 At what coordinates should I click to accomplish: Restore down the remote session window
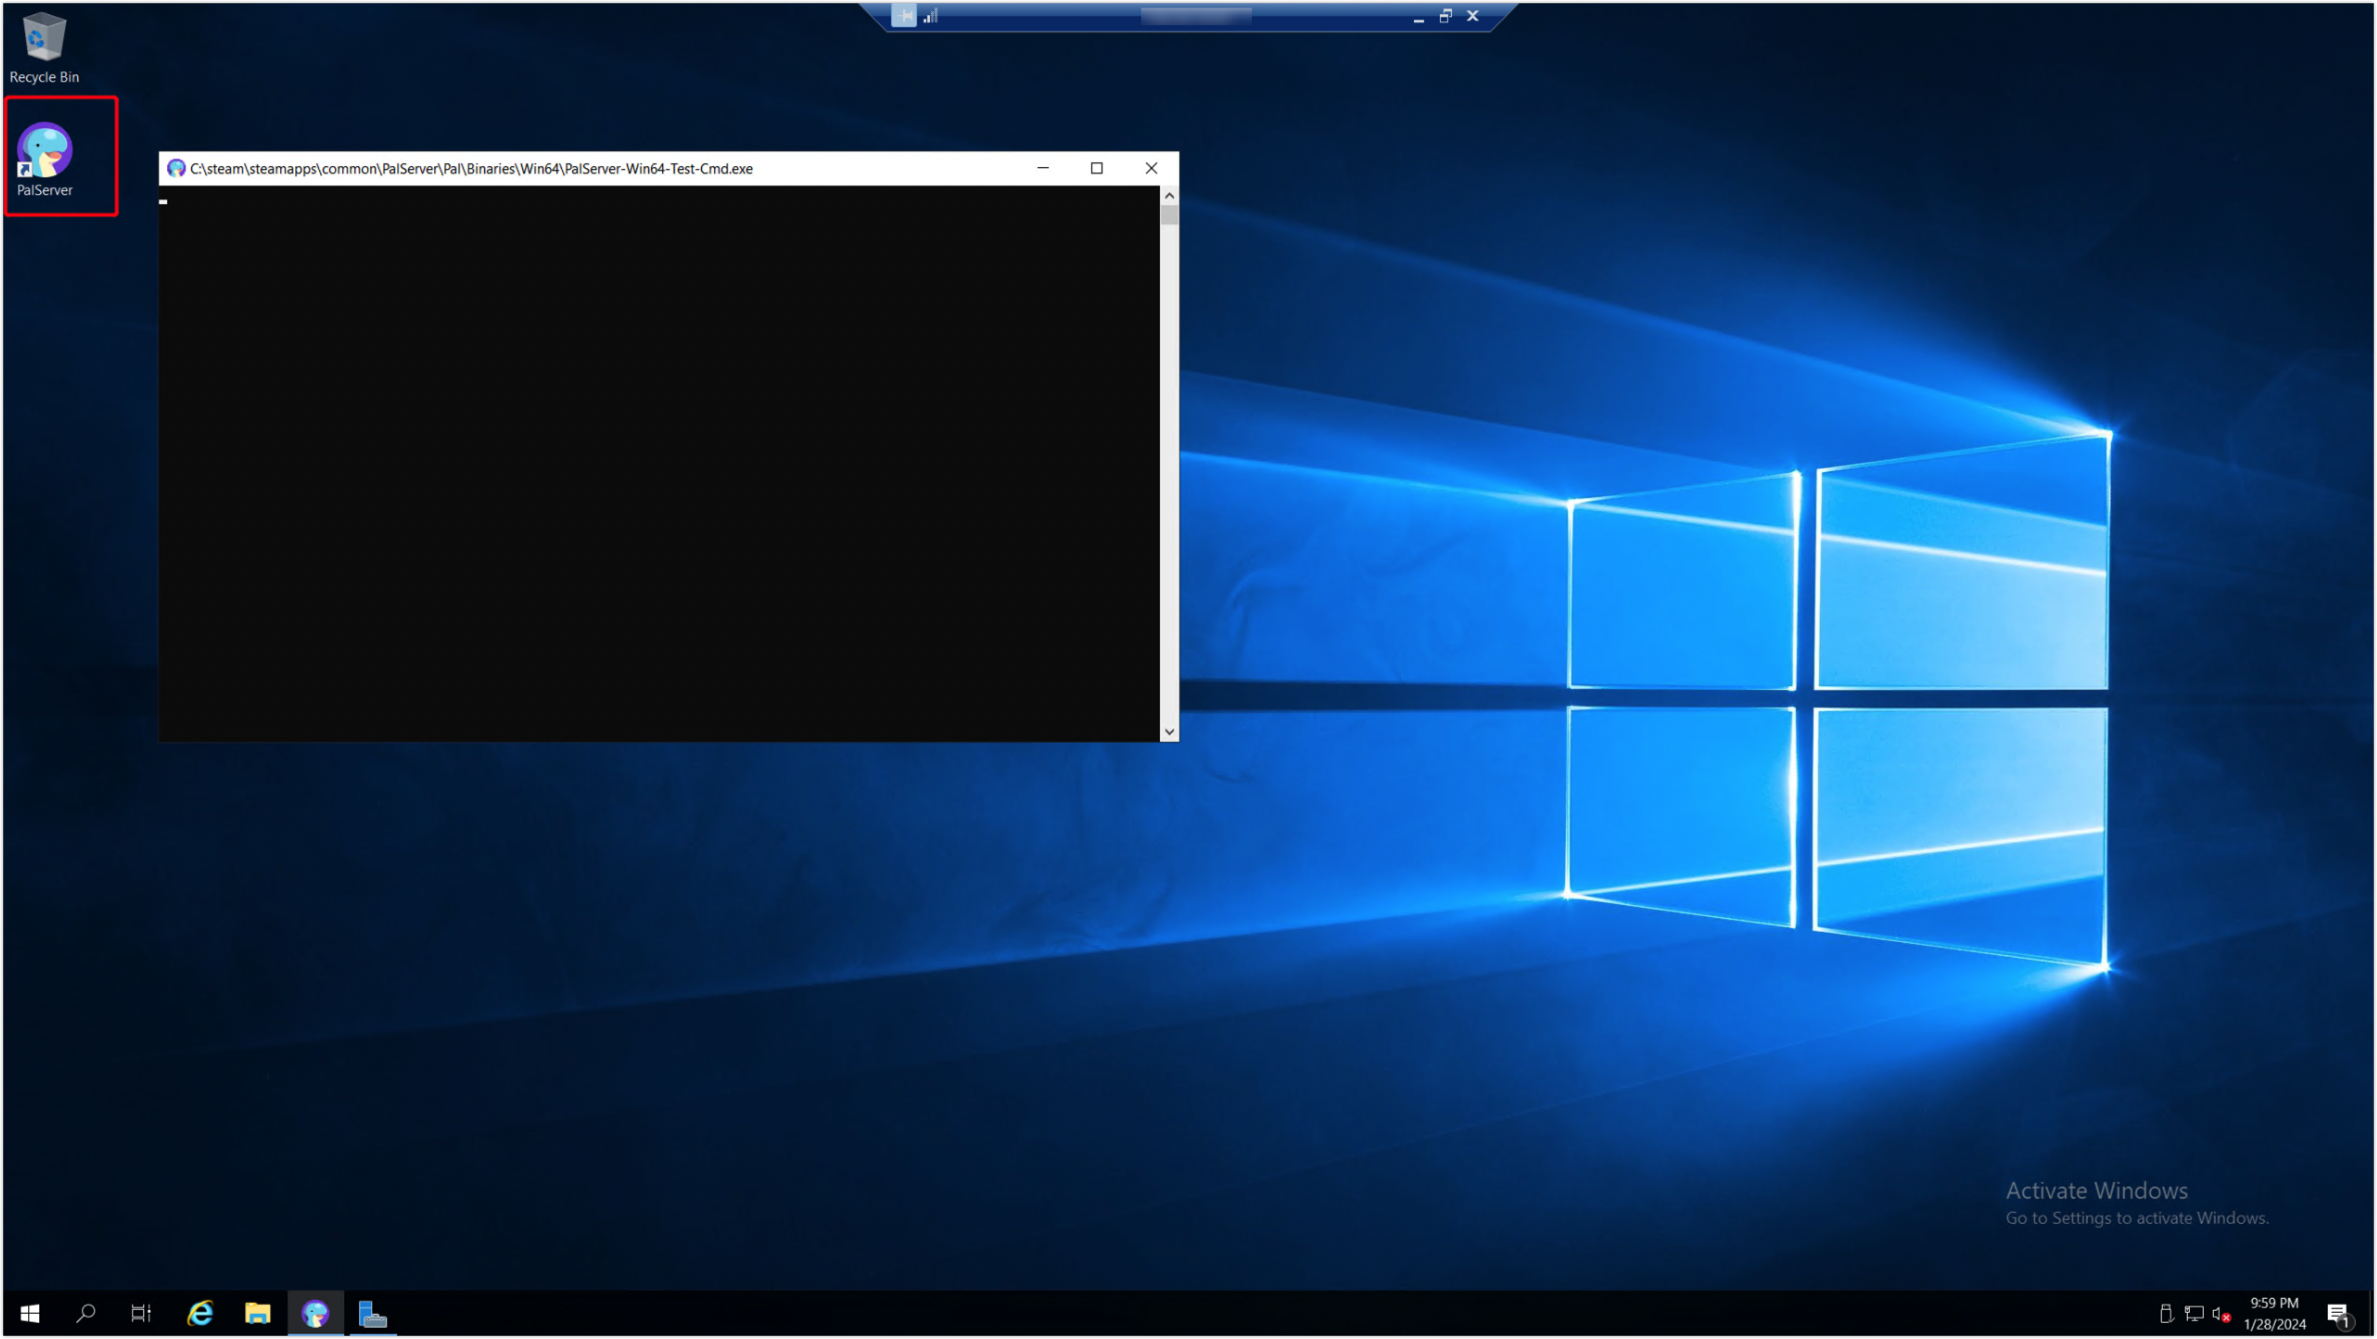1445,16
